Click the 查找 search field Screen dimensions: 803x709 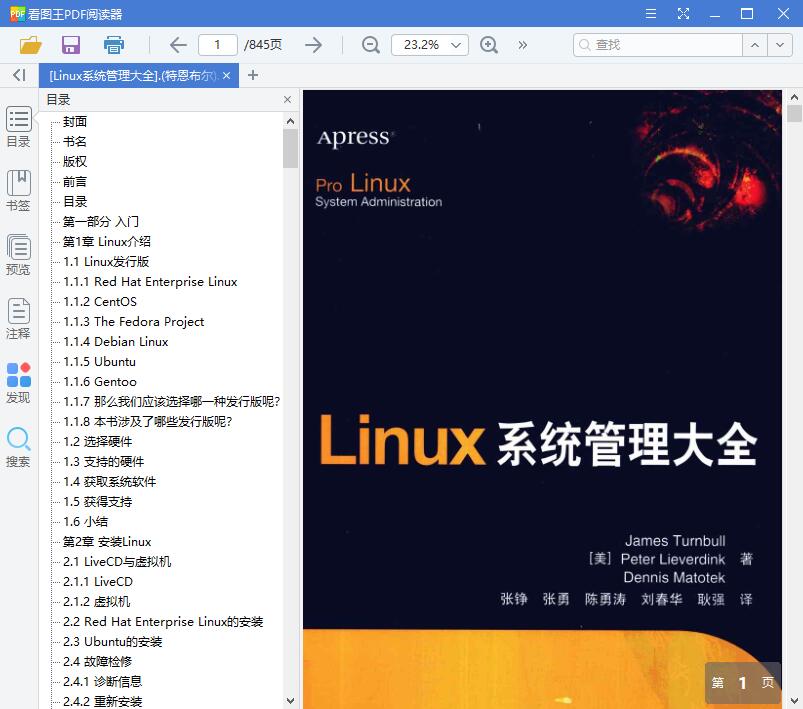coord(658,45)
